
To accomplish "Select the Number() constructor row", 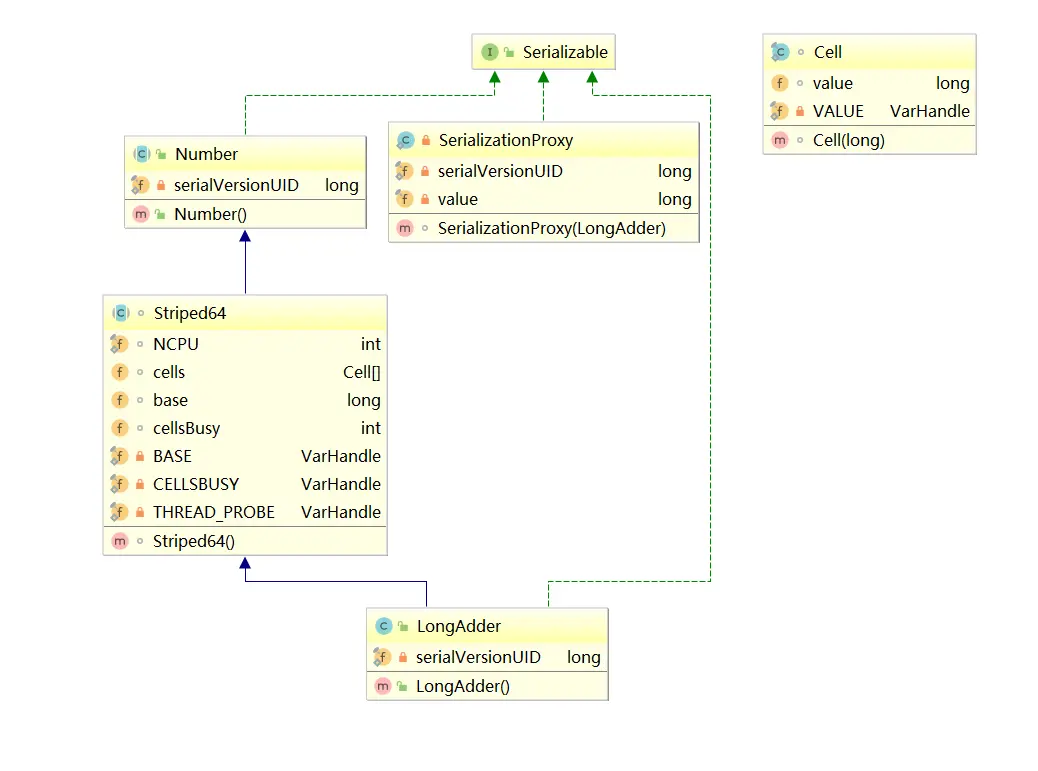I will 245,214.
